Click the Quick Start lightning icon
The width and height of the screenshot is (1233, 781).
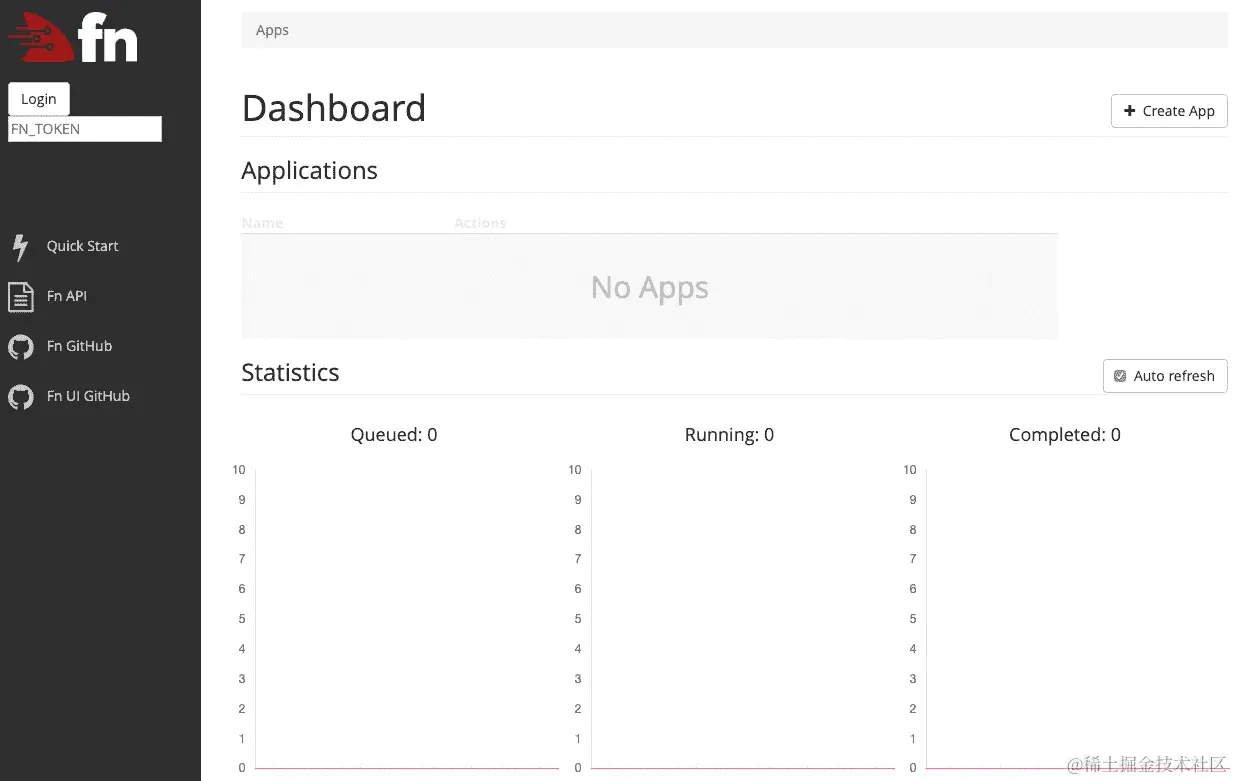(x=20, y=246)
